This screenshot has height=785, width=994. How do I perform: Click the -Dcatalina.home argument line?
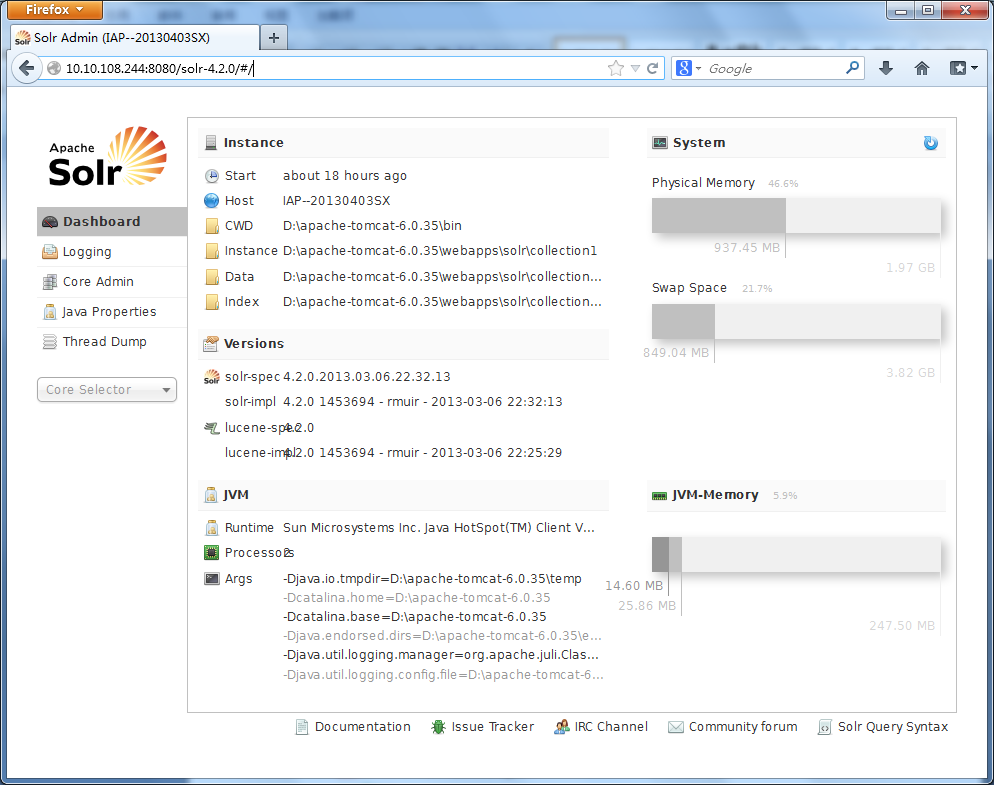[416, 598]
